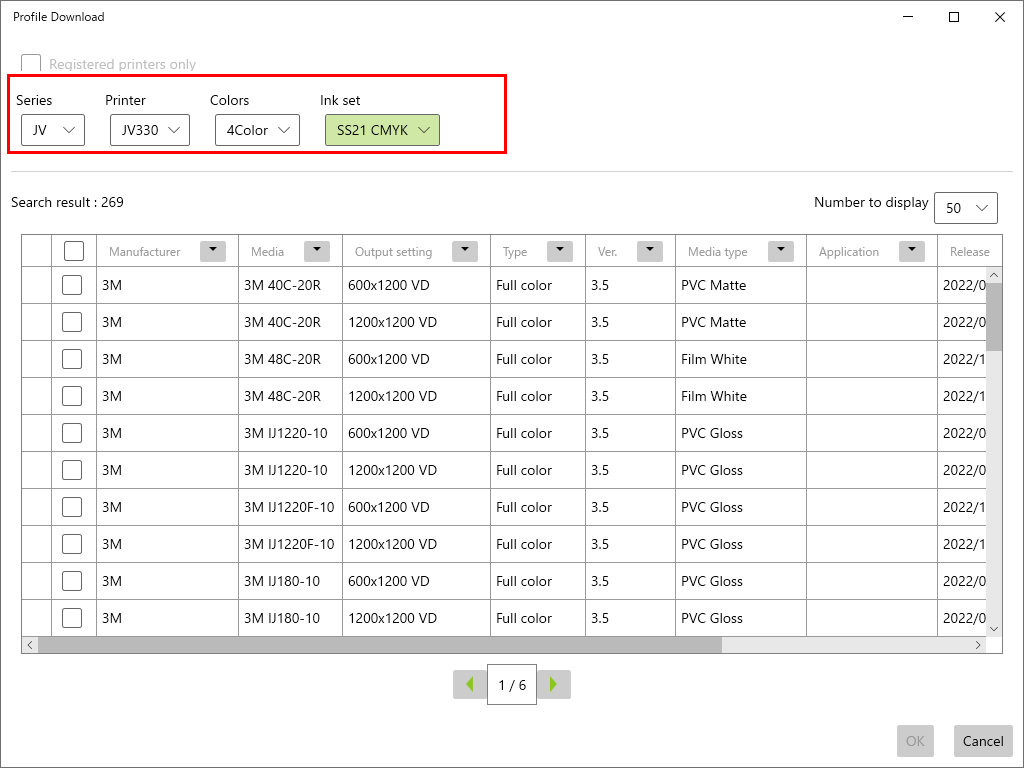
Task: Go to the previous results page
Action: point(469,684)
